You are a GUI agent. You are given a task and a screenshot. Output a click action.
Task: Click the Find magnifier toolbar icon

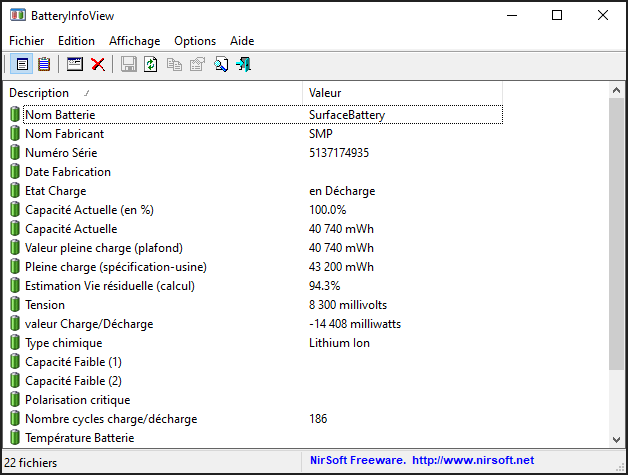pos(221,65)
